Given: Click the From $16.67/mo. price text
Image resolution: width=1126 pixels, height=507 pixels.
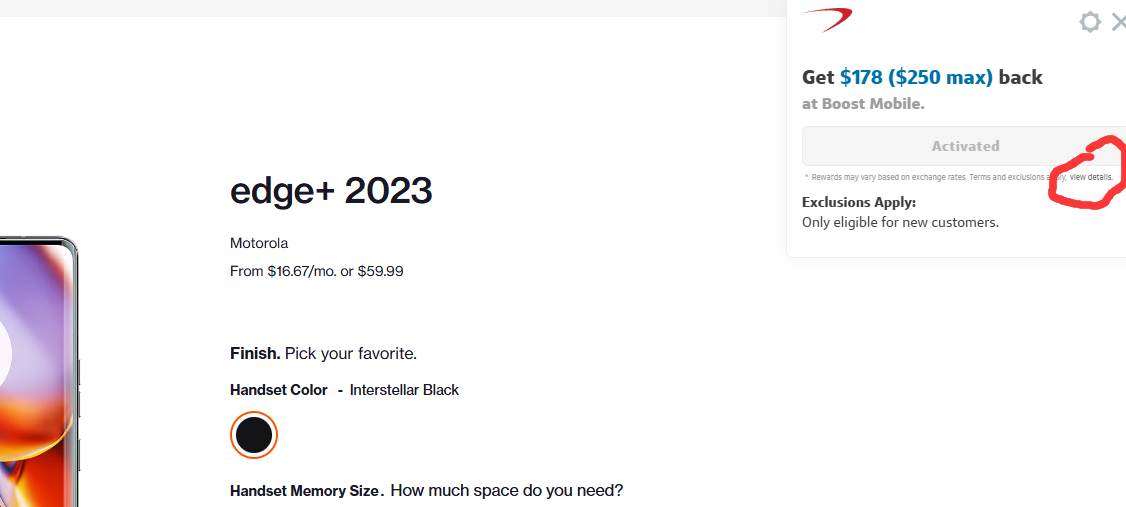Looking at the screenshot, I should point(316,271).
